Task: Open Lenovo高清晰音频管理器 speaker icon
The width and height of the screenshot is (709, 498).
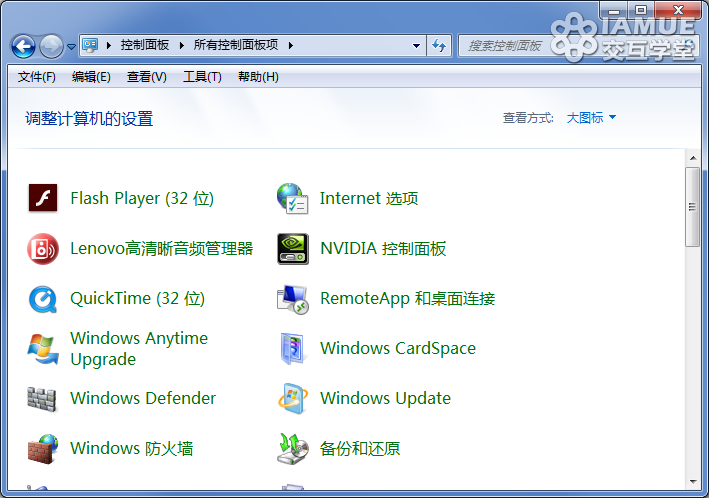Action: [x=43, y=248]
